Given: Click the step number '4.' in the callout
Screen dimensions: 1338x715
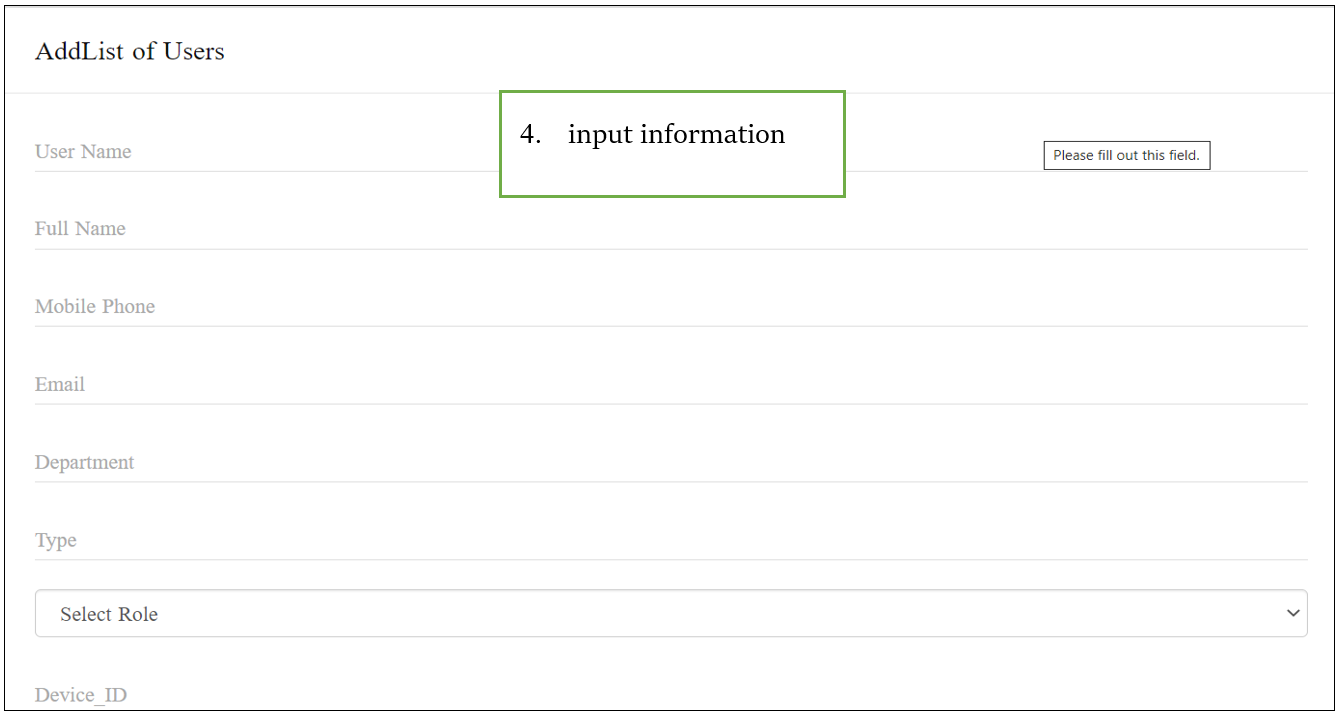Looking at the screenshot, I should tap(530, 134).
